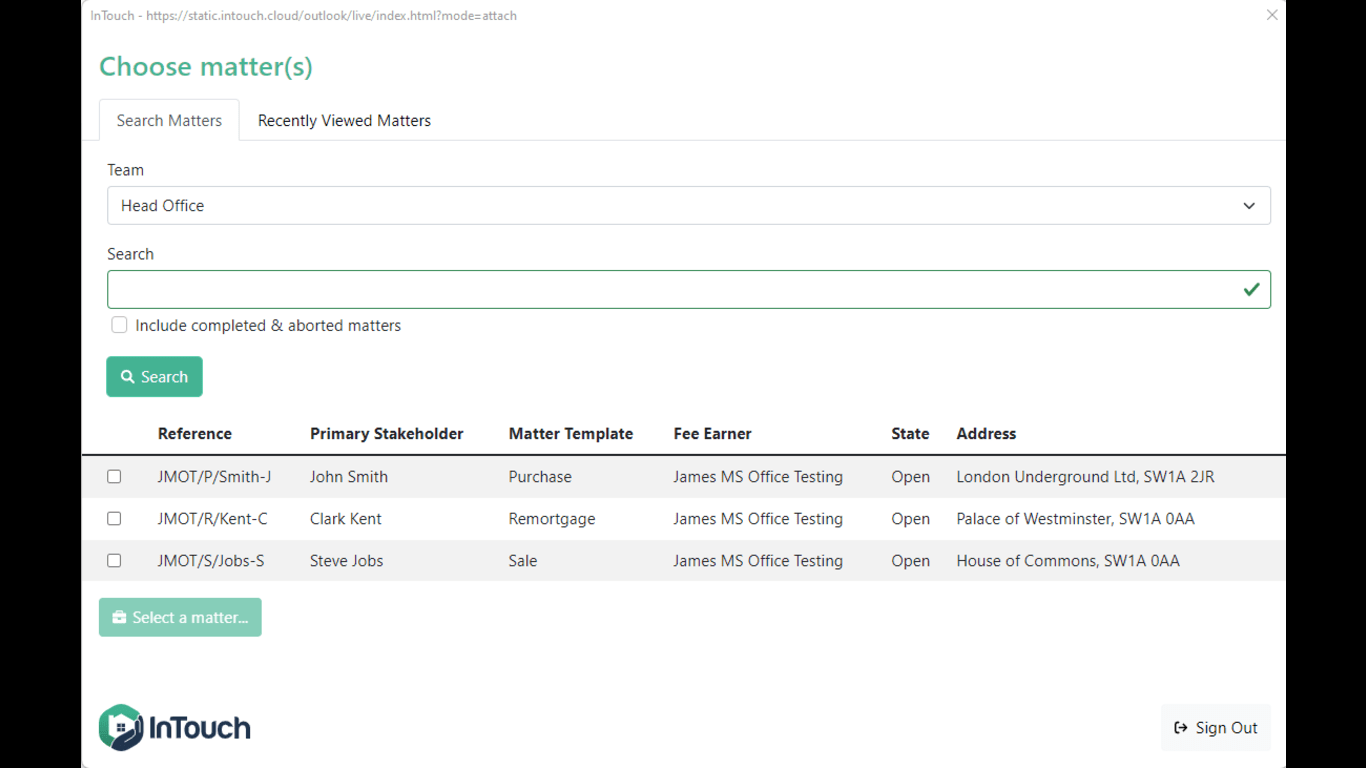Tick the checkbox for JMOT/P/Smith-J matter

114,477
